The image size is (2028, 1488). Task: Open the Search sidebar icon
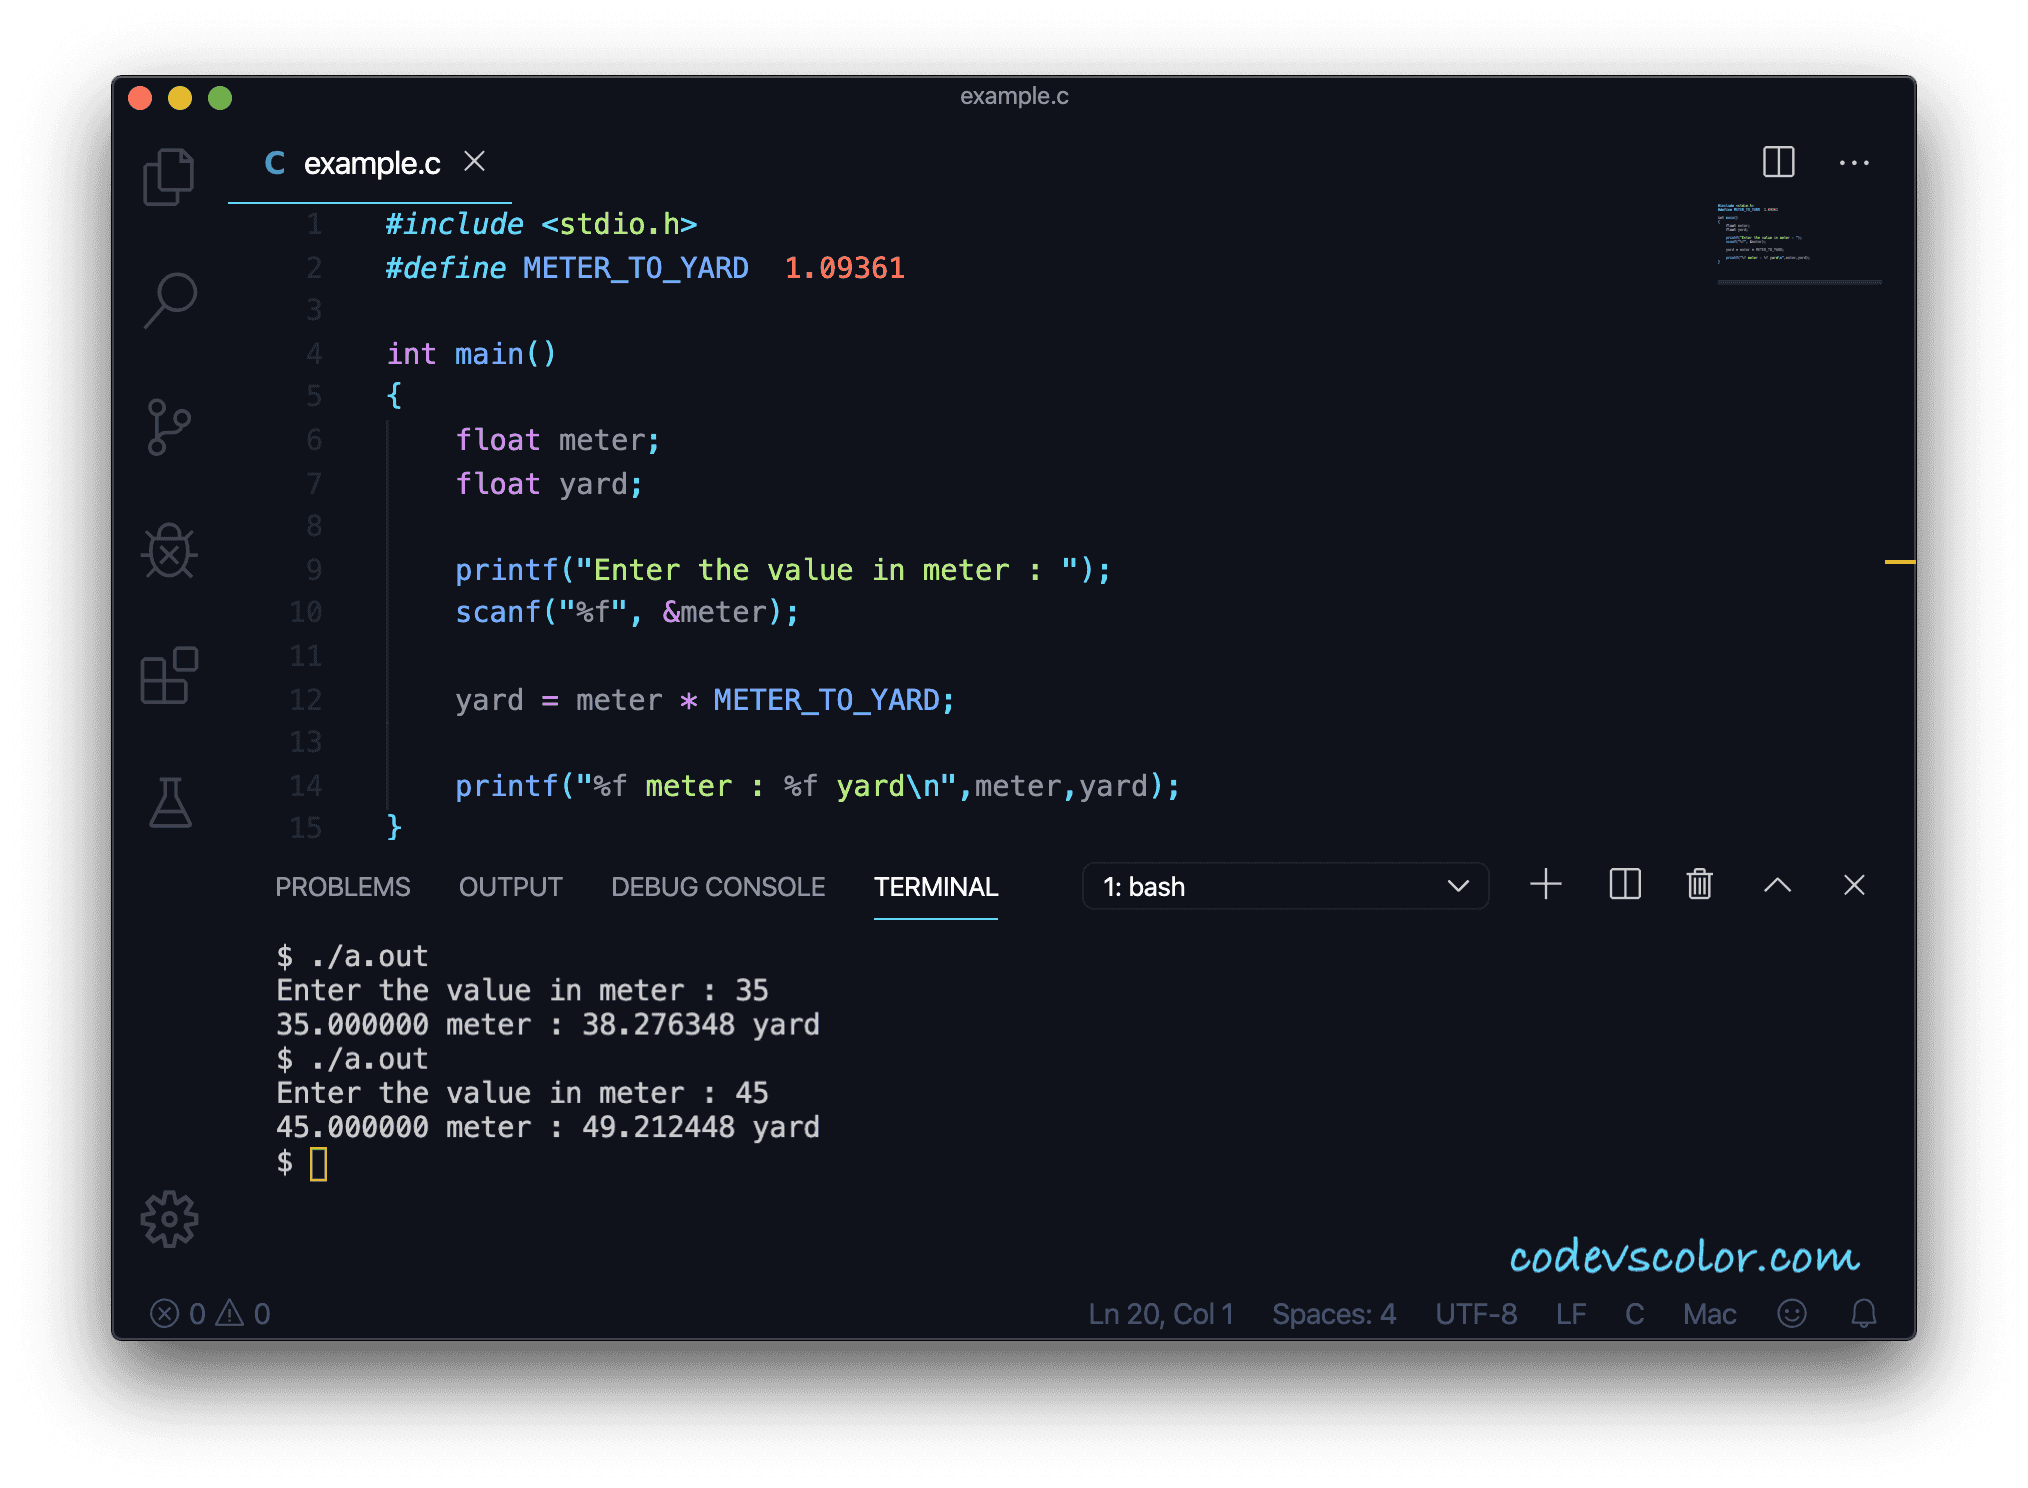pyautogui.click(x=170, y=300)
